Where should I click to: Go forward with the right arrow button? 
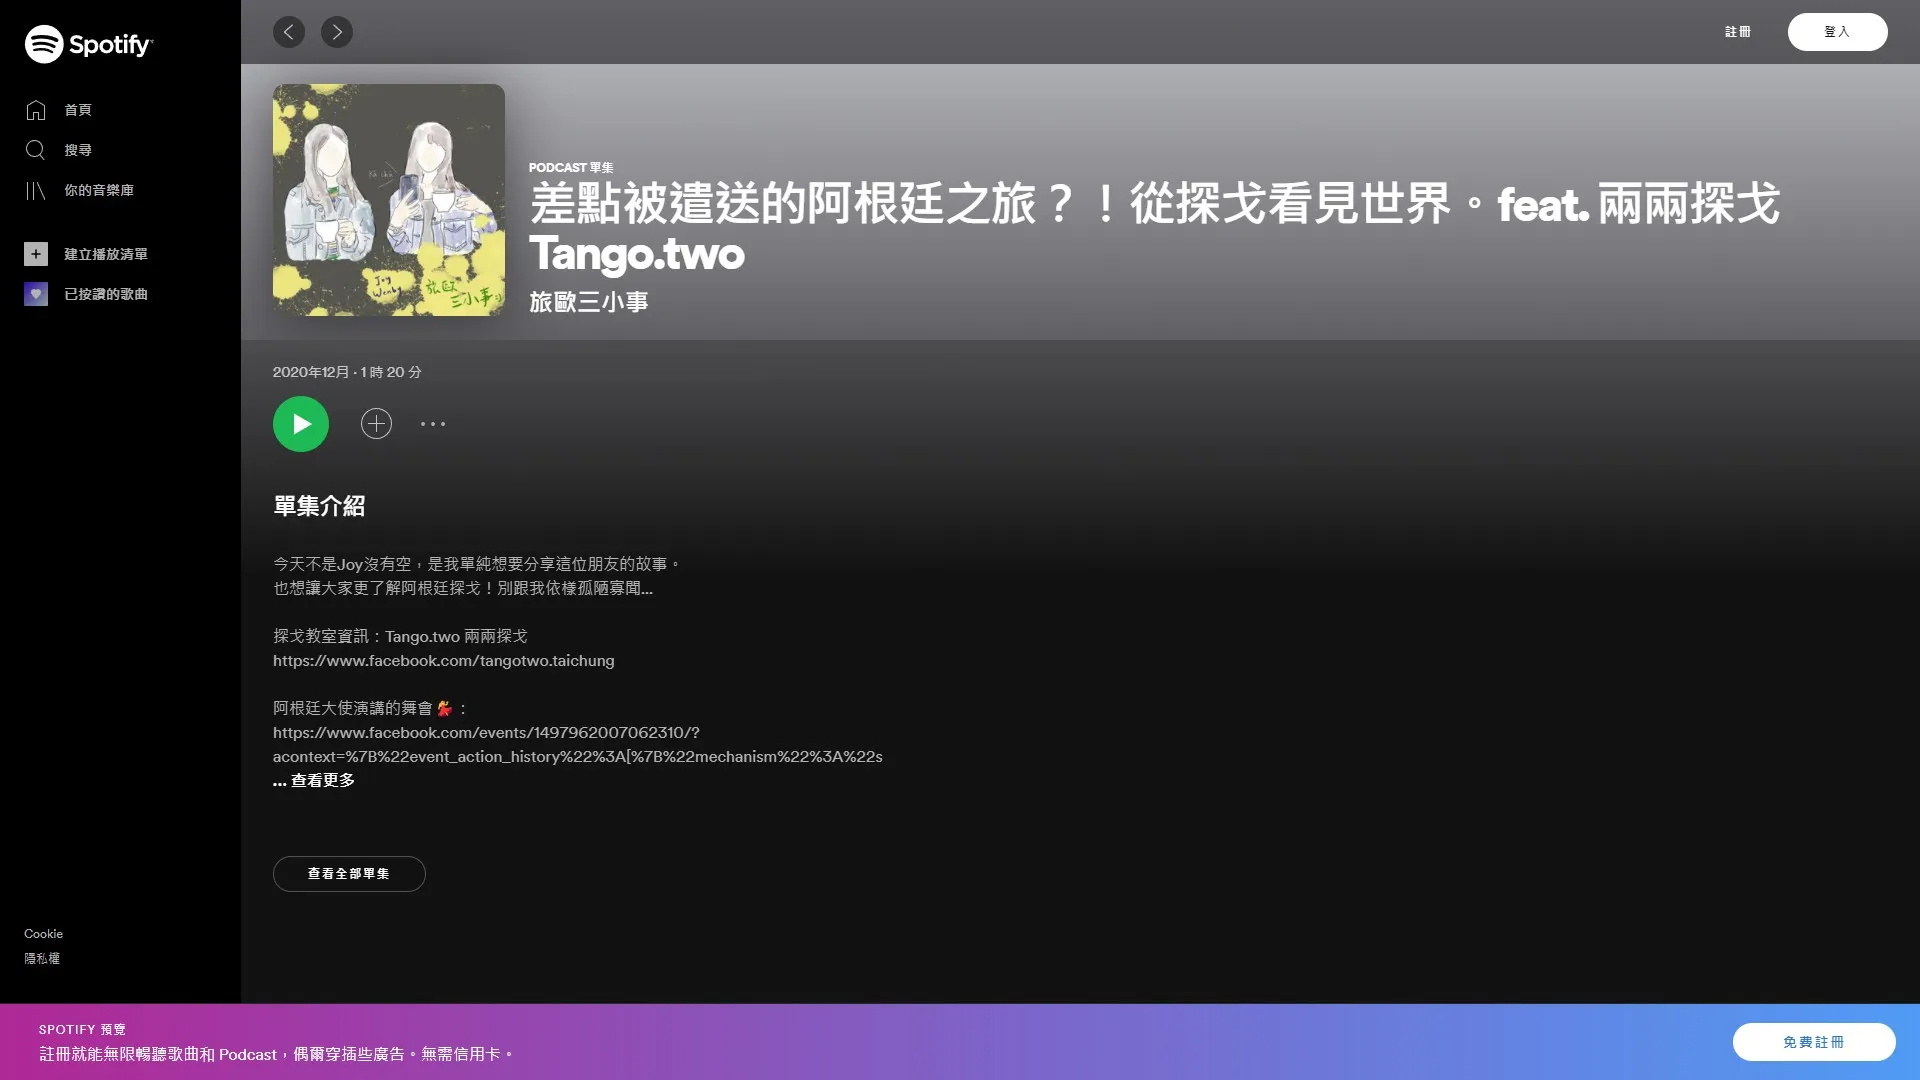tap(337, 32)
